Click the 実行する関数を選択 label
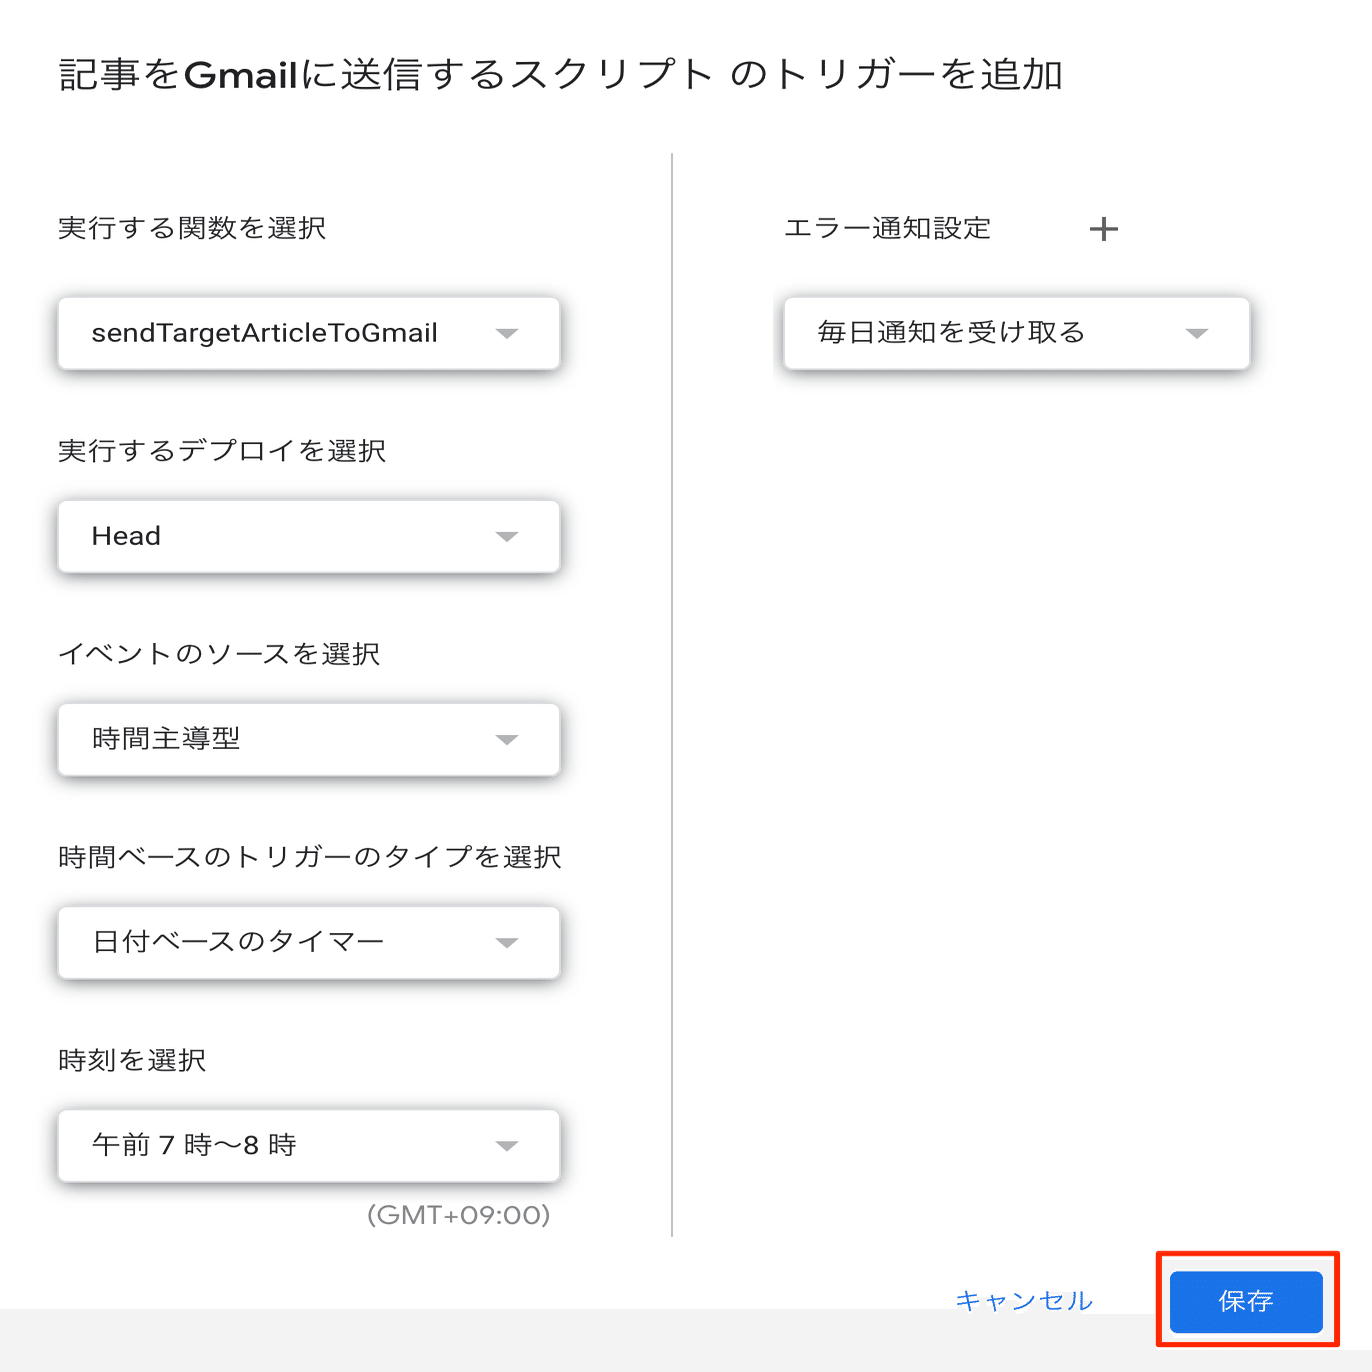The width and height of the screenshot is (1372, 1372). (192, 229)
